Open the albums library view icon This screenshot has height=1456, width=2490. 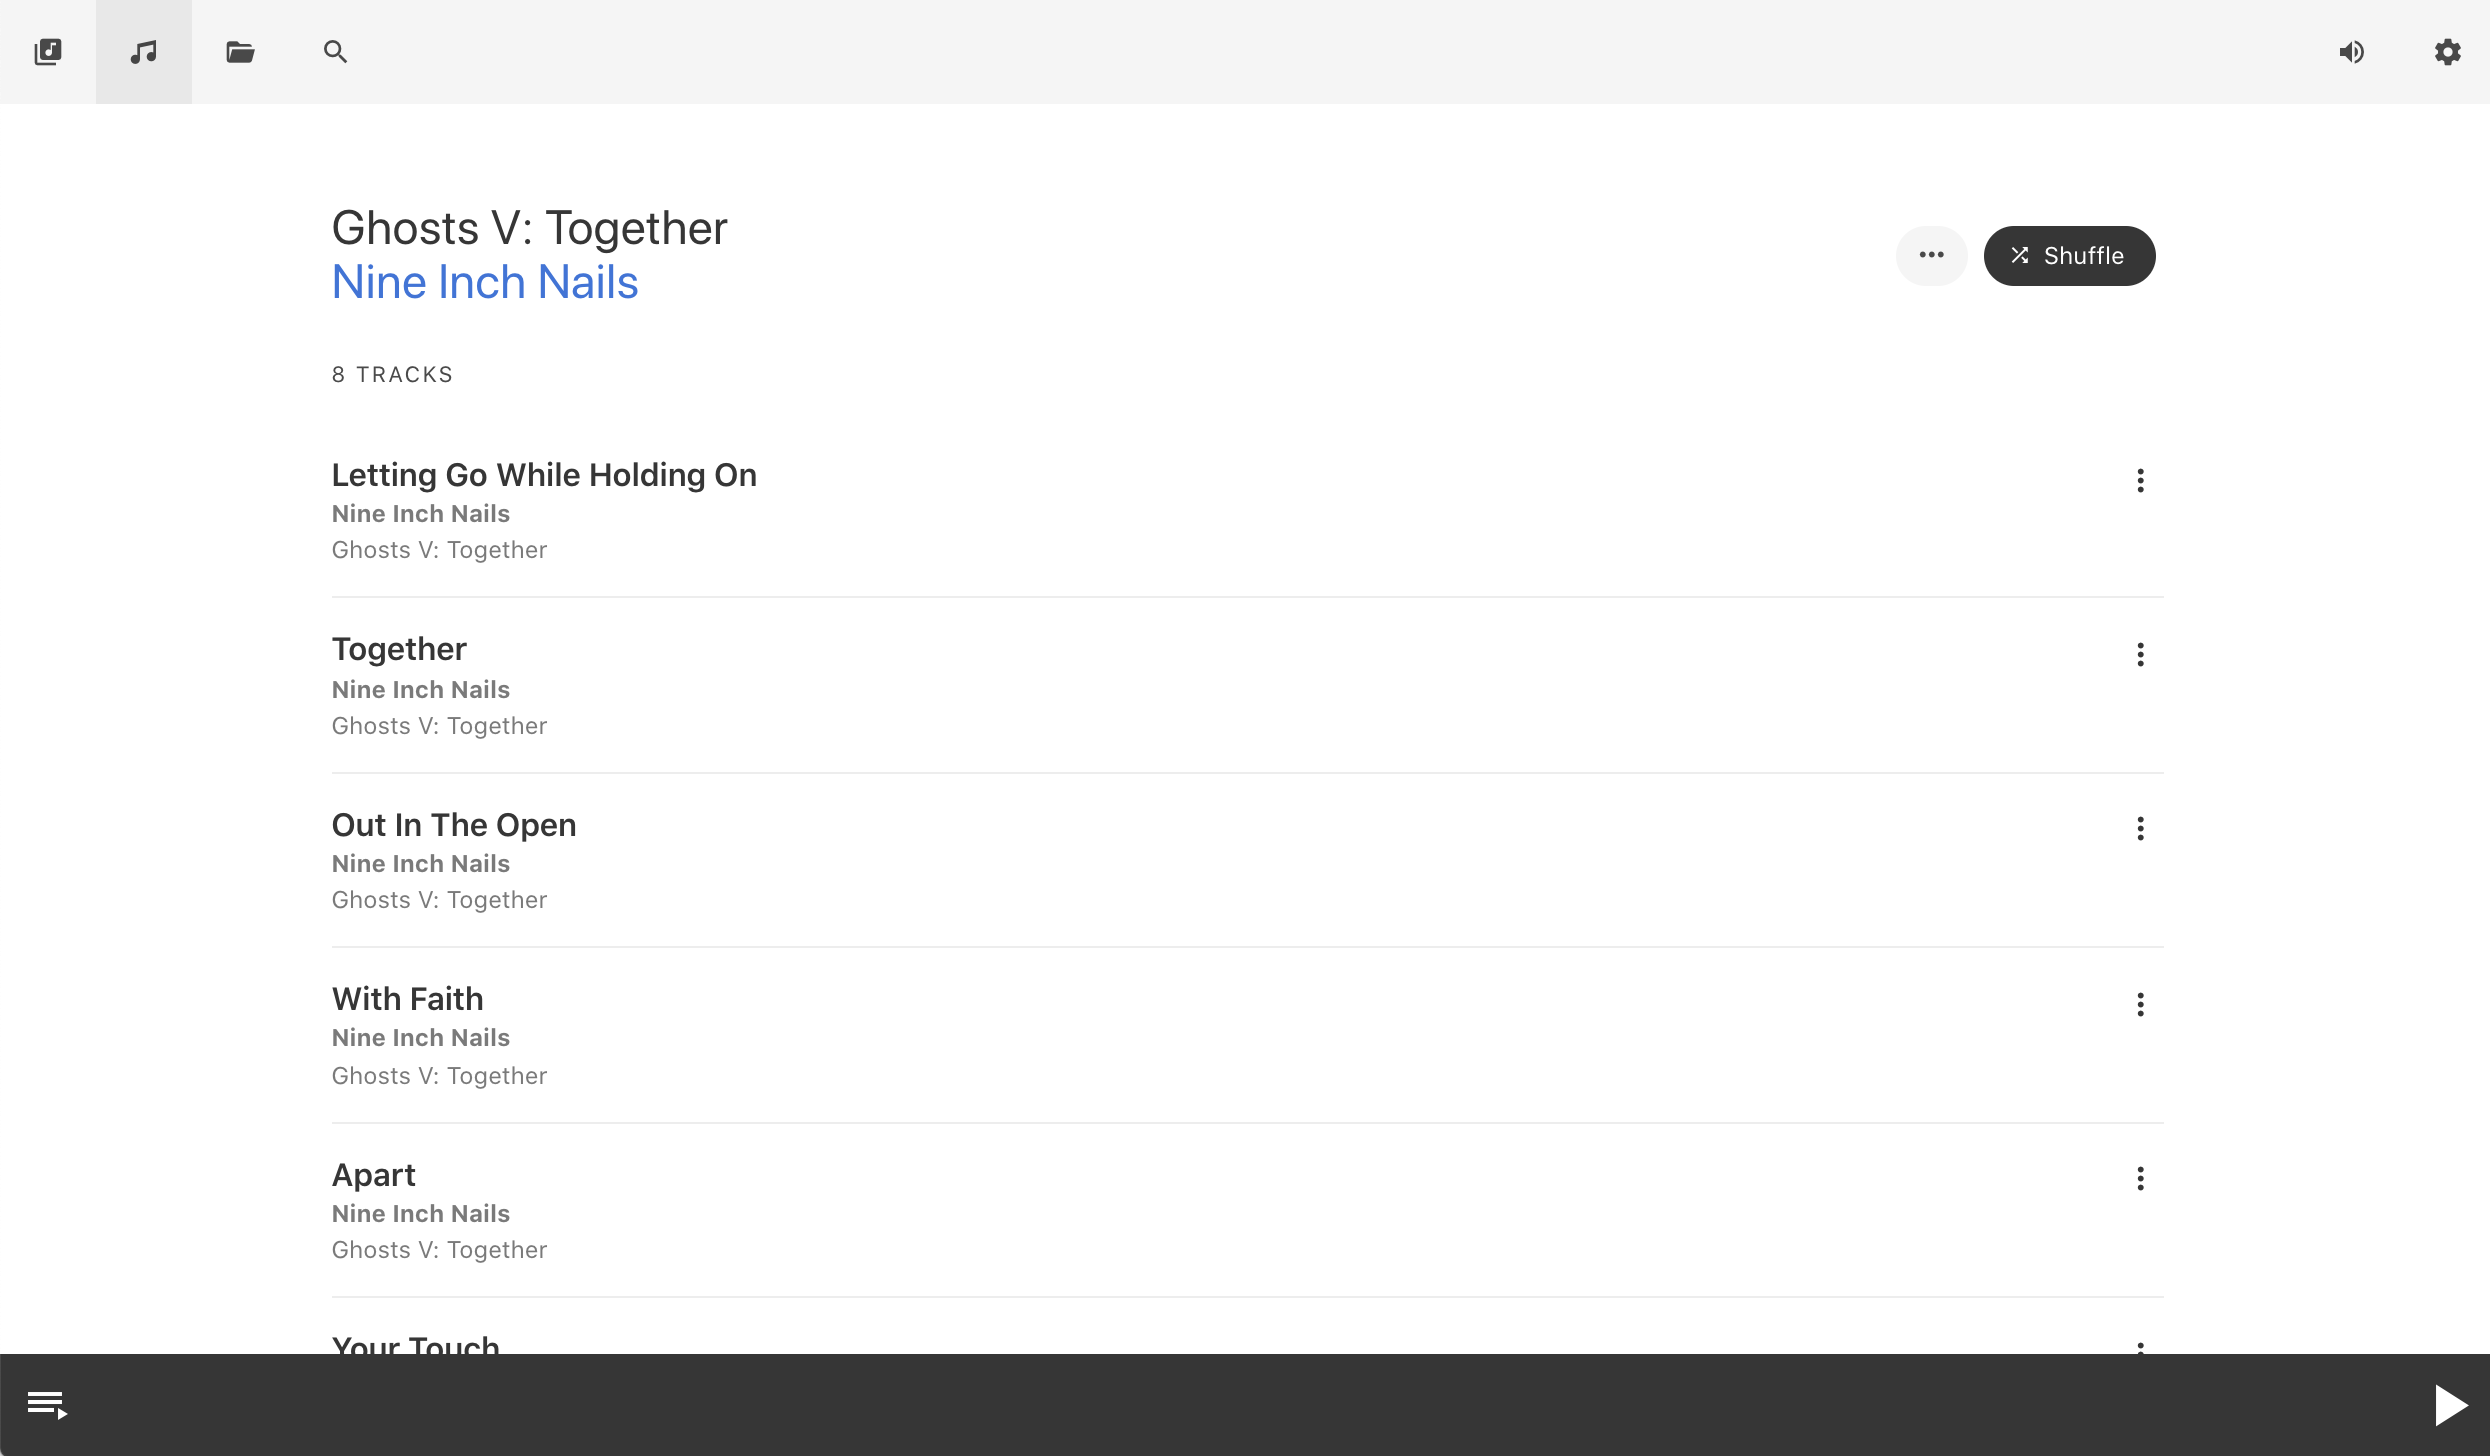coord(48,52)
